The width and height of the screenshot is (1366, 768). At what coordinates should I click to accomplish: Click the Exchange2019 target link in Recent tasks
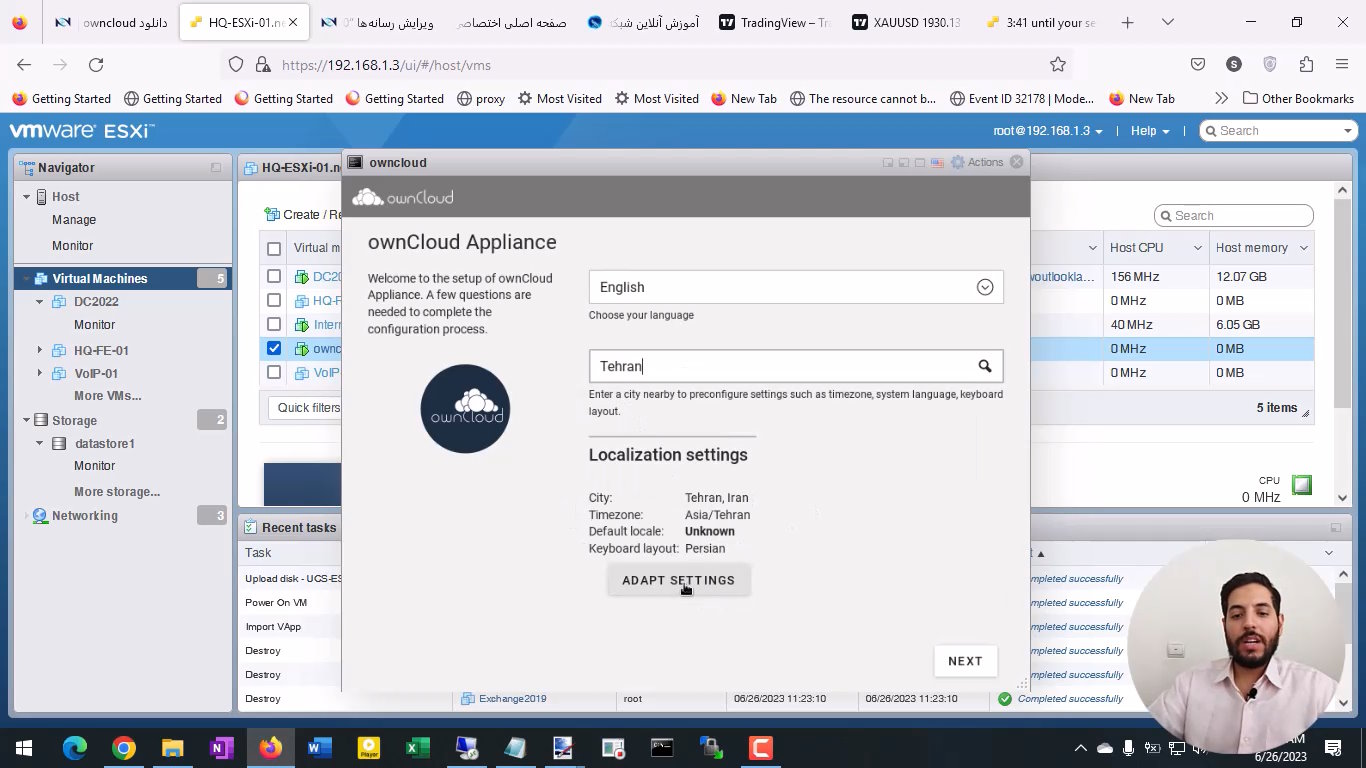tap(512, 698)
